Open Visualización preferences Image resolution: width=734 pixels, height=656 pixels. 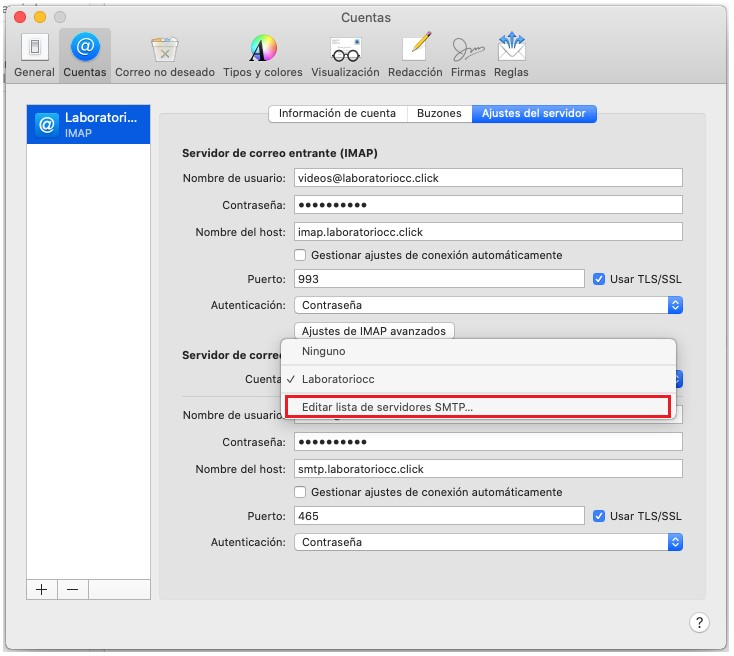point(345,56)
